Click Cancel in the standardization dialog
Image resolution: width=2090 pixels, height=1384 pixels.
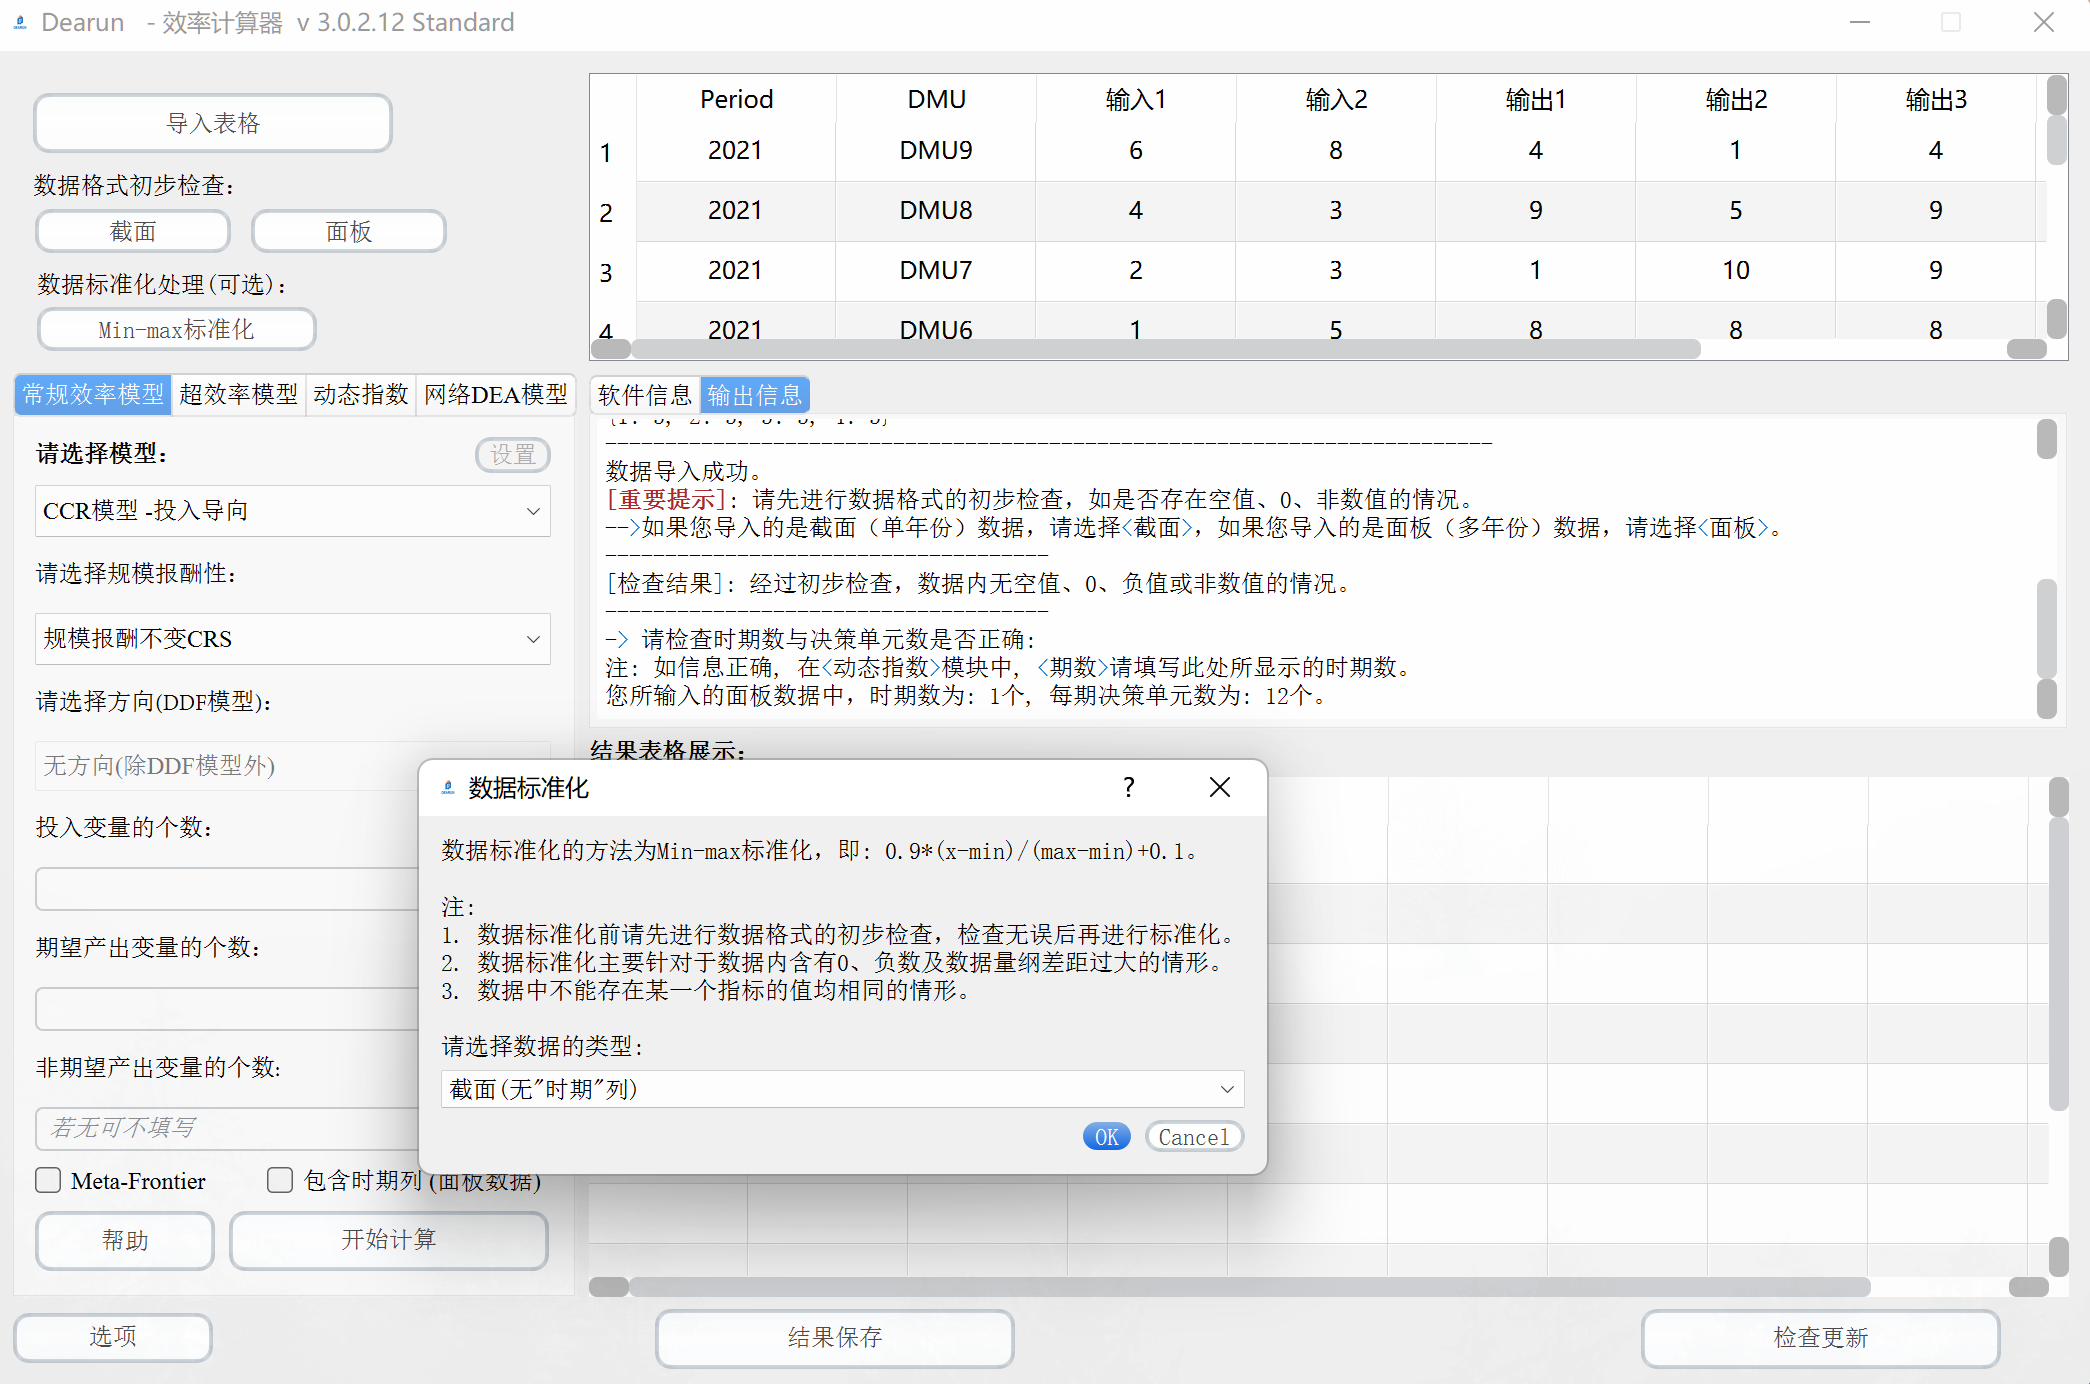[1193, 1137]
